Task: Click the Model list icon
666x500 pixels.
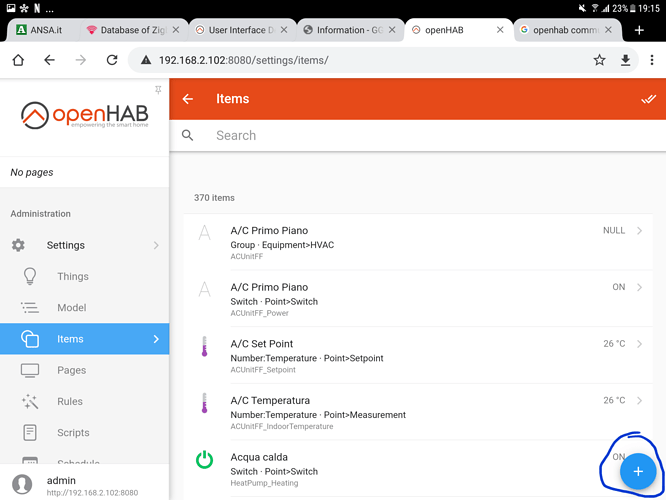Action: (30, 308)
